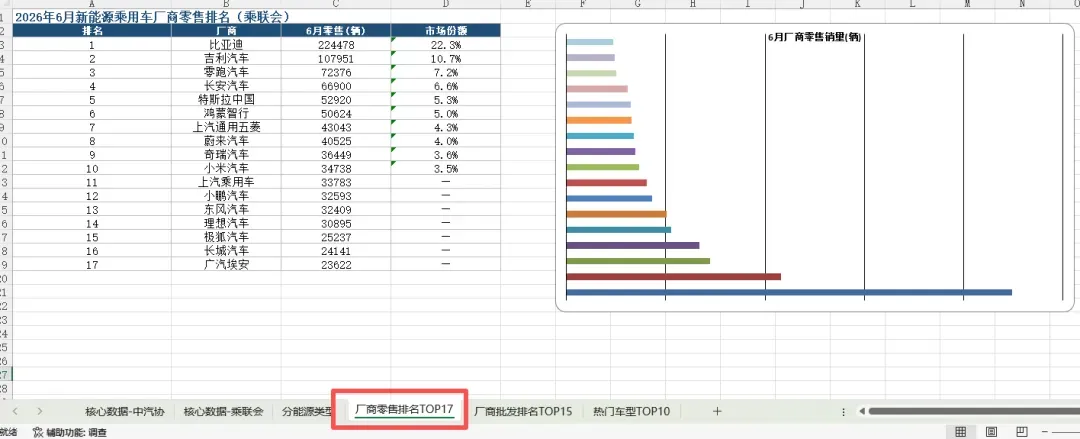Click the horizontal scrollbar left arrow
1080x439 pixels.
861,411
